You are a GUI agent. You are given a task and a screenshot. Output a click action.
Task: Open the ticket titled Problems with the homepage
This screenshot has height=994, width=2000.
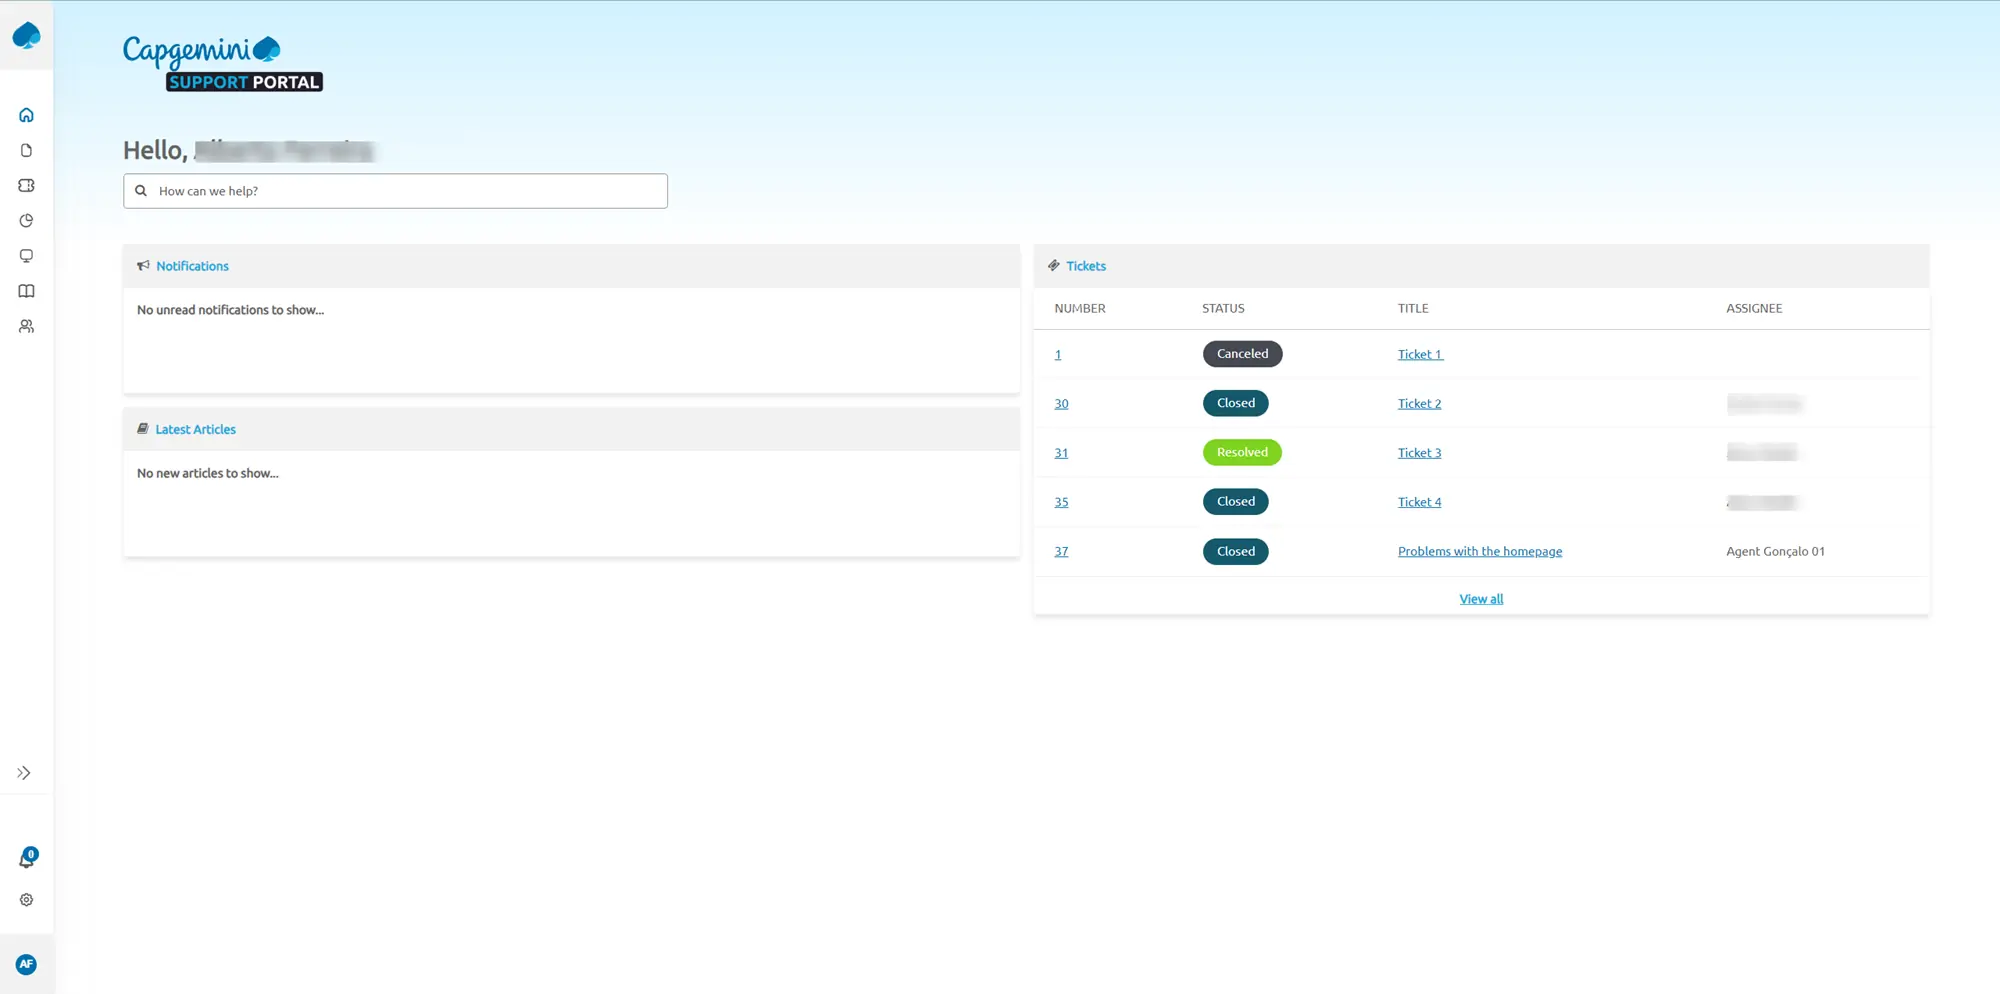(x=1480, y=551)
